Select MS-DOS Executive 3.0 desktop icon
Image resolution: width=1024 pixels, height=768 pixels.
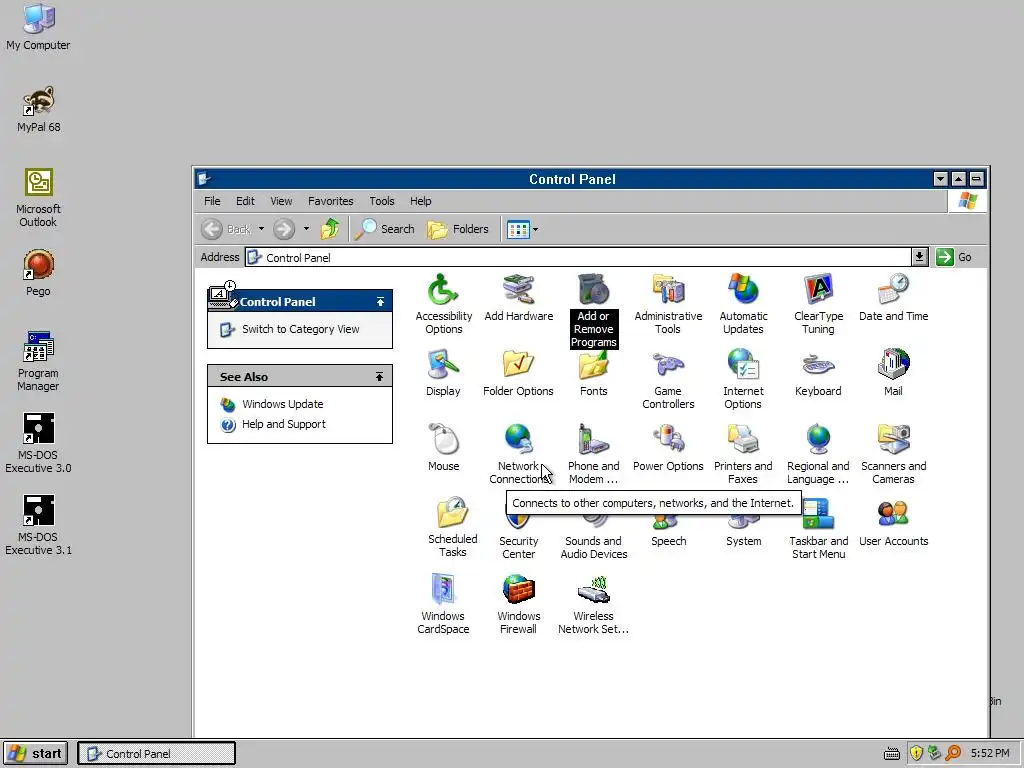coord(39,443)
